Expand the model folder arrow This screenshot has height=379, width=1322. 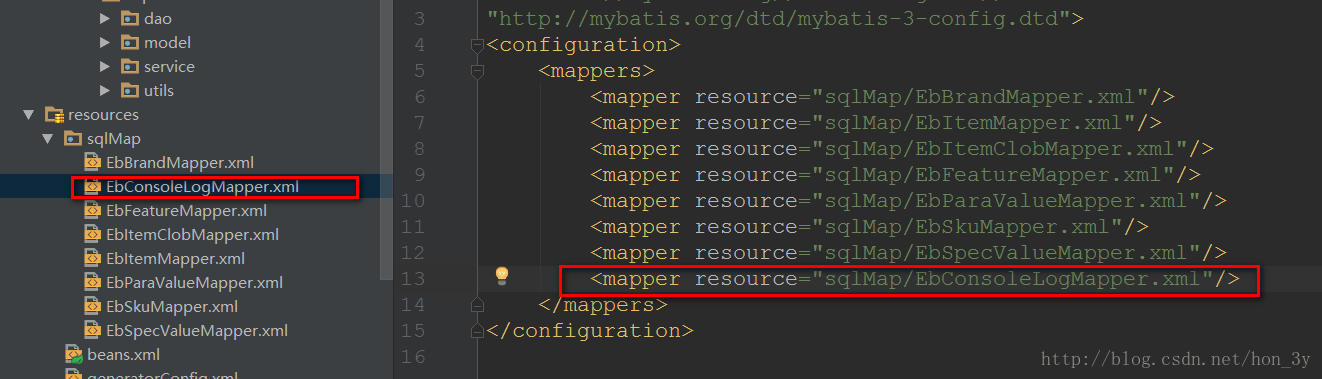pyautogui.click(x=105, y=42)
